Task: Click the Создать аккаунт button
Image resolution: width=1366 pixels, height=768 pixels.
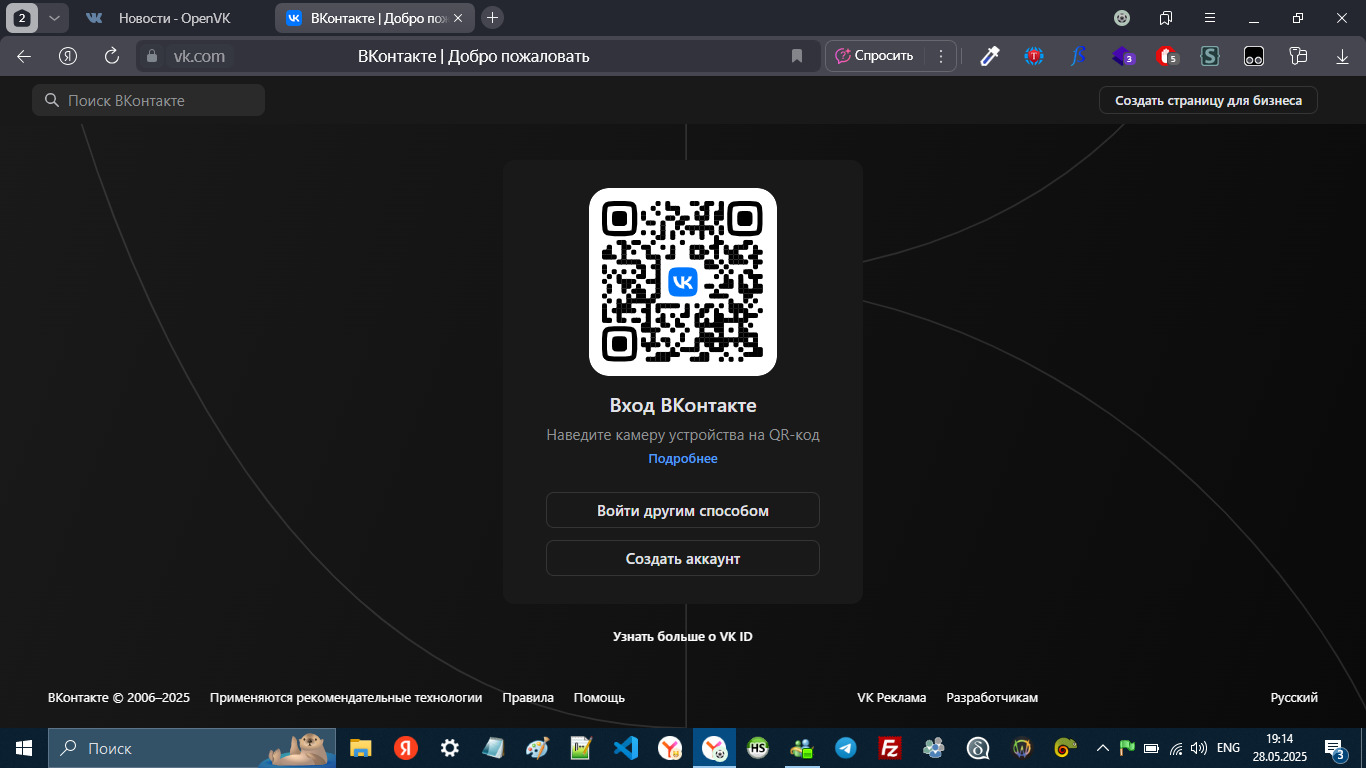Action: tap(682, 558)
